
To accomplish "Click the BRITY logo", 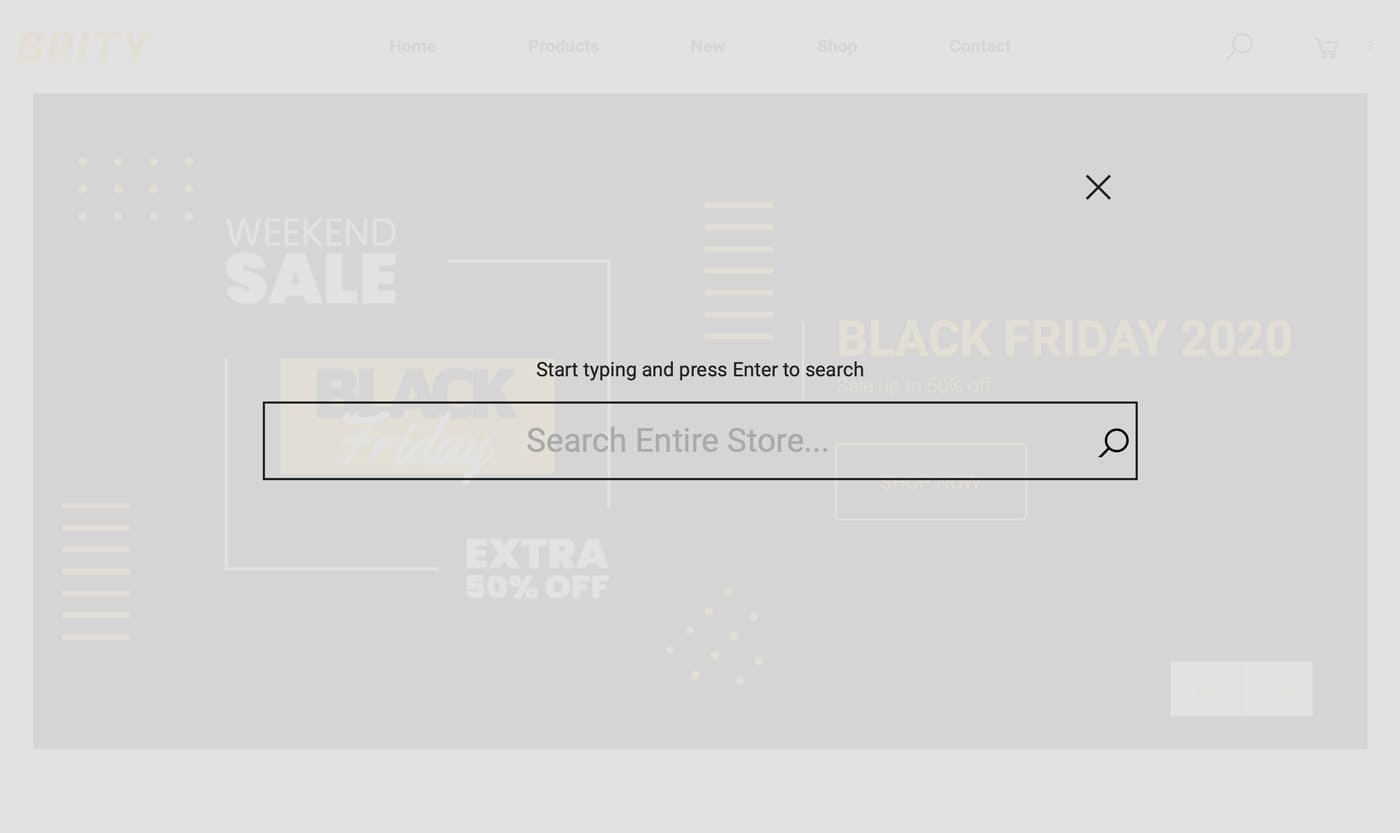I will [x=84, y=47].
